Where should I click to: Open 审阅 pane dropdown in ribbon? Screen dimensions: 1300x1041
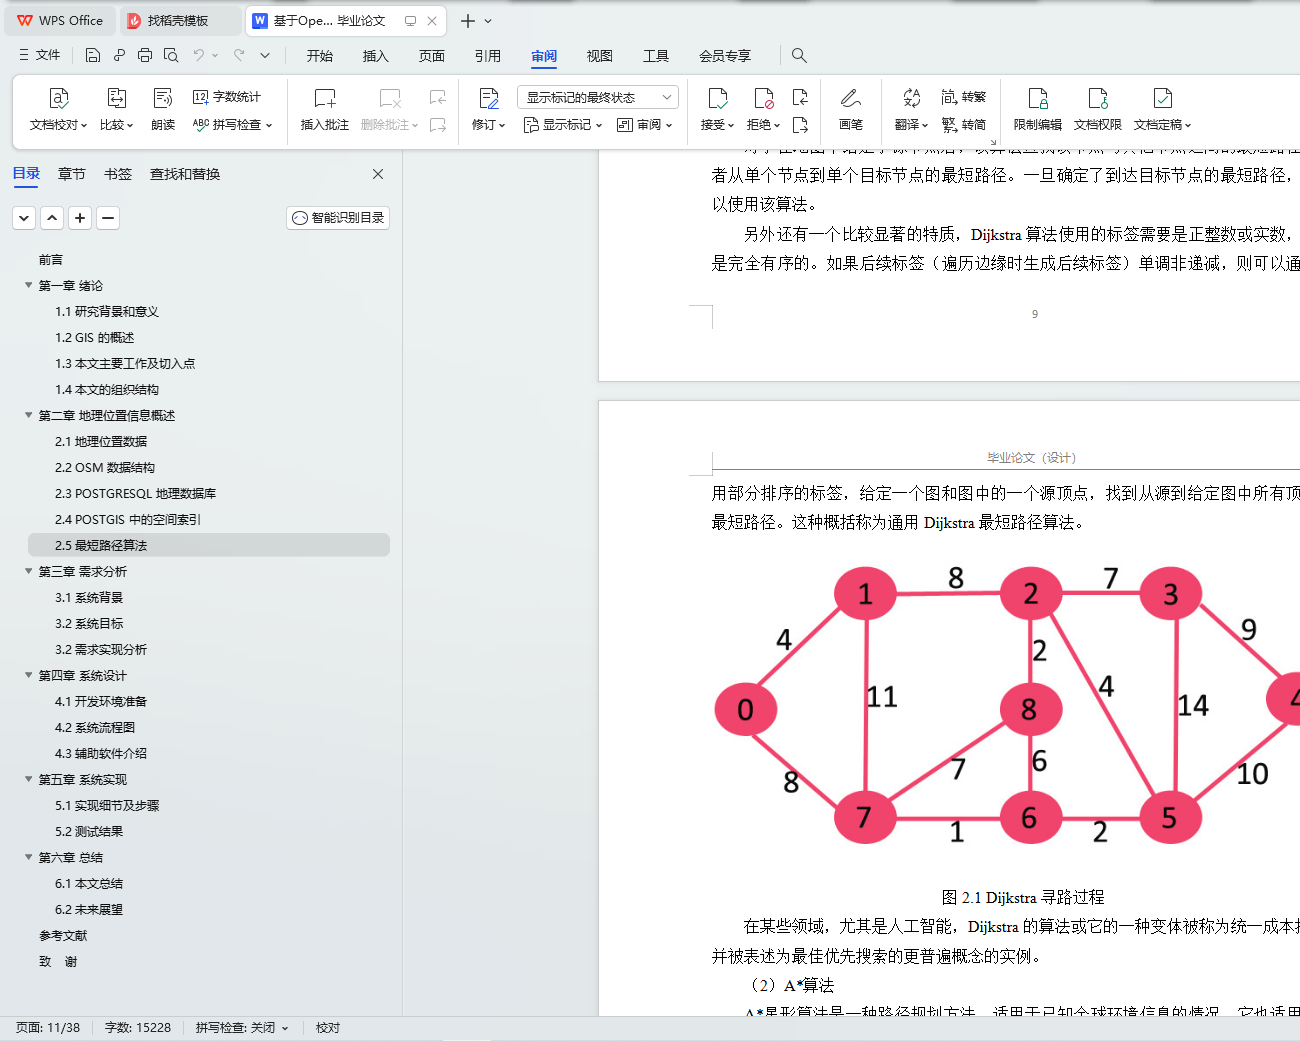(x=645, y=125)
